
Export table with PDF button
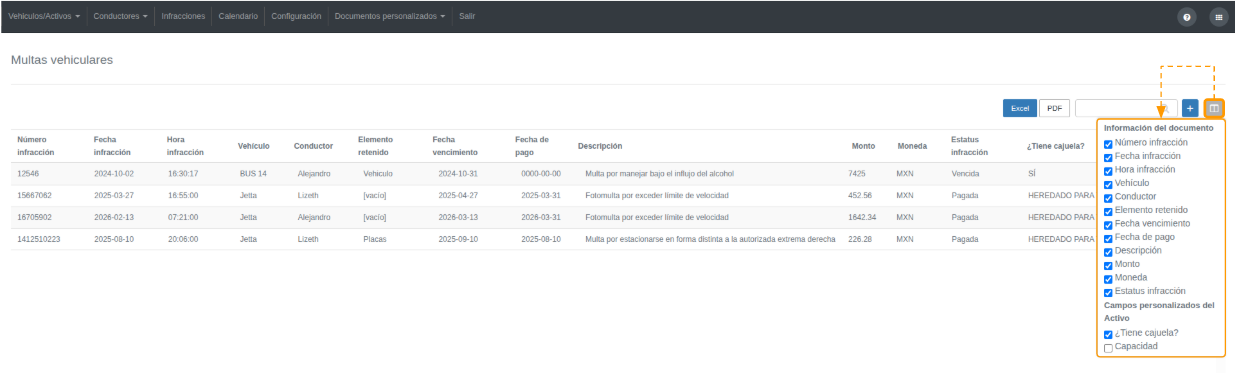pos(1055,108)
